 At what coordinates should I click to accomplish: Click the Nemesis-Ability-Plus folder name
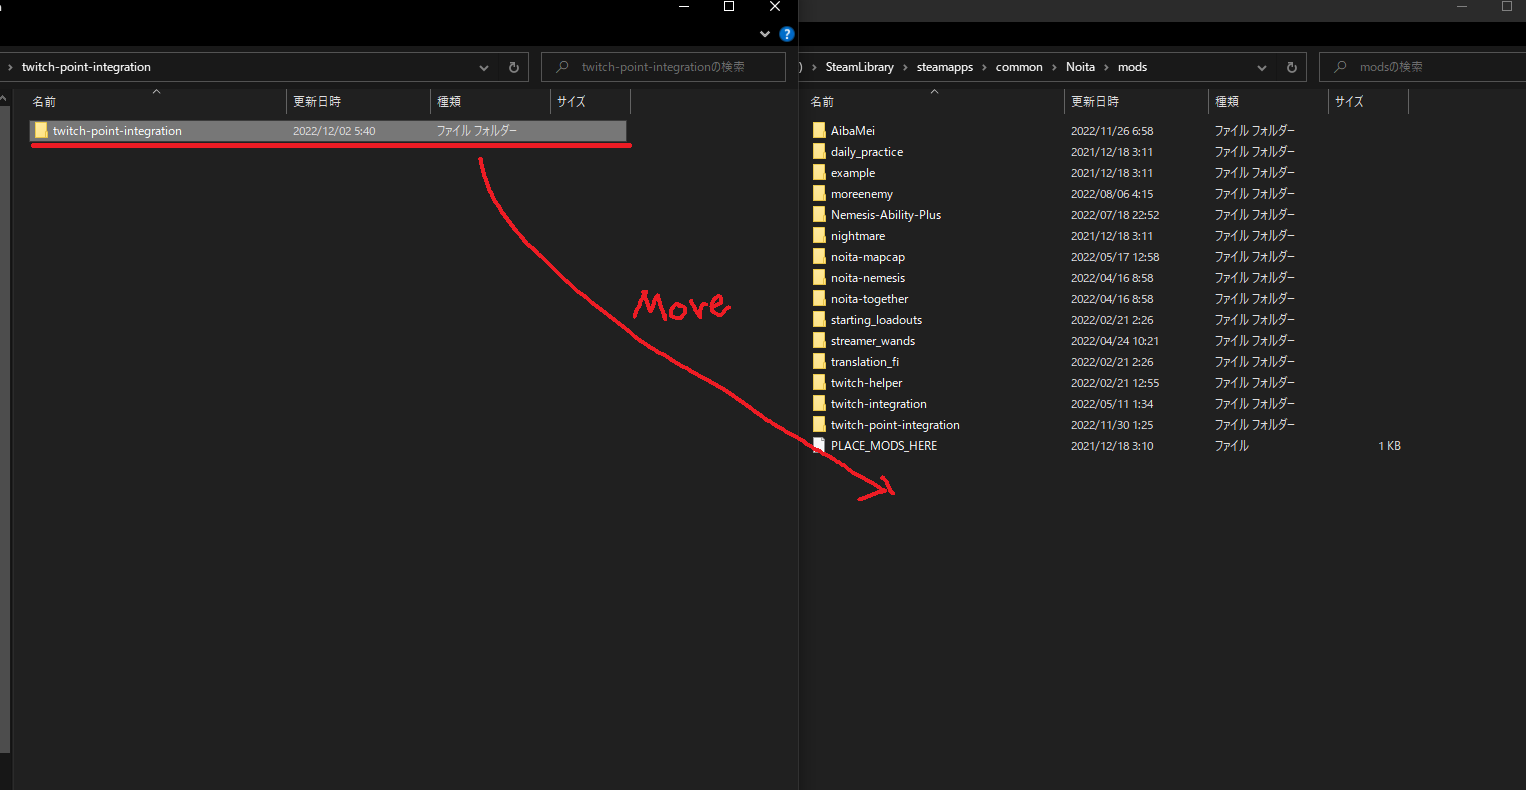click(886, 215)
